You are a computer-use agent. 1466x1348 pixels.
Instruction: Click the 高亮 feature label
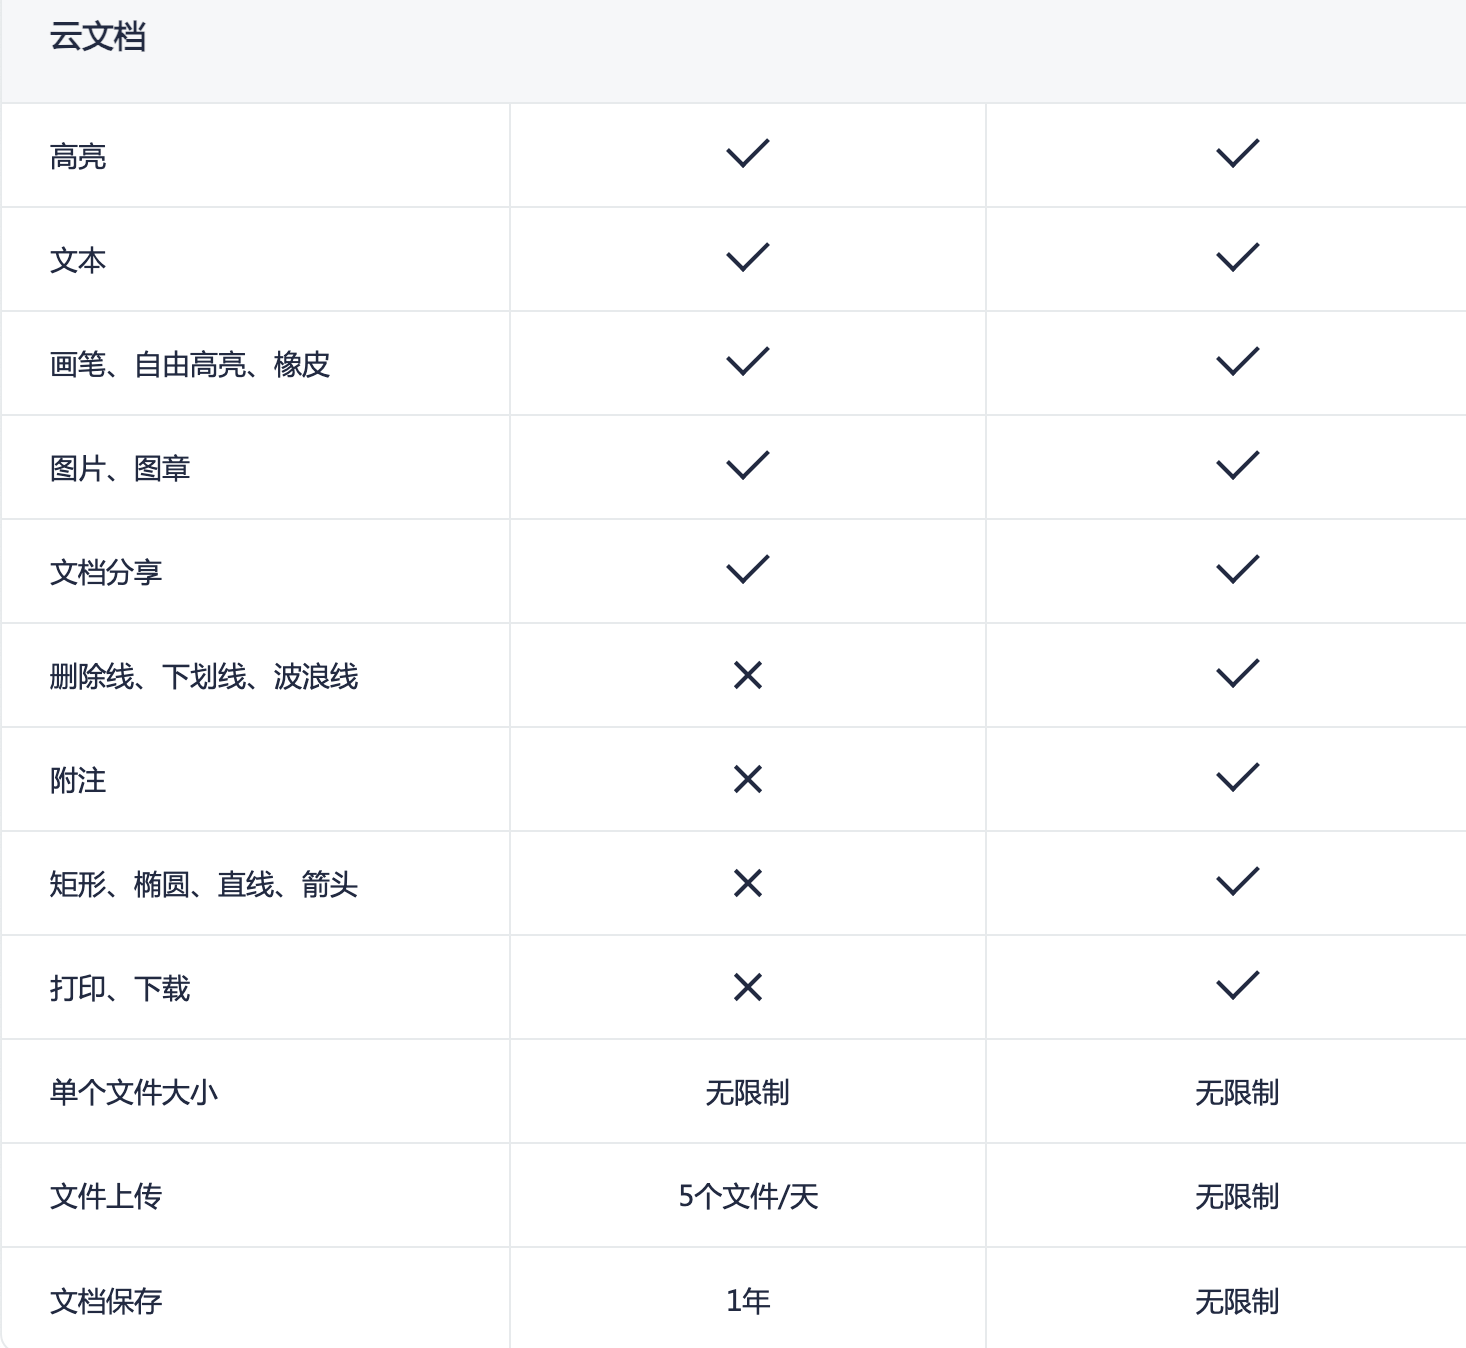78,156
